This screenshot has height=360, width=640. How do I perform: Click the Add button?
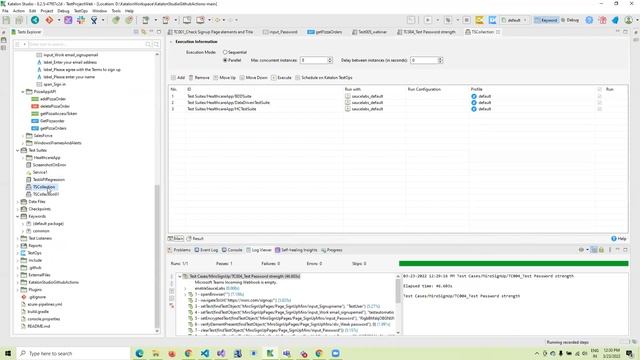pyautogui.click(x=178, y=78)
